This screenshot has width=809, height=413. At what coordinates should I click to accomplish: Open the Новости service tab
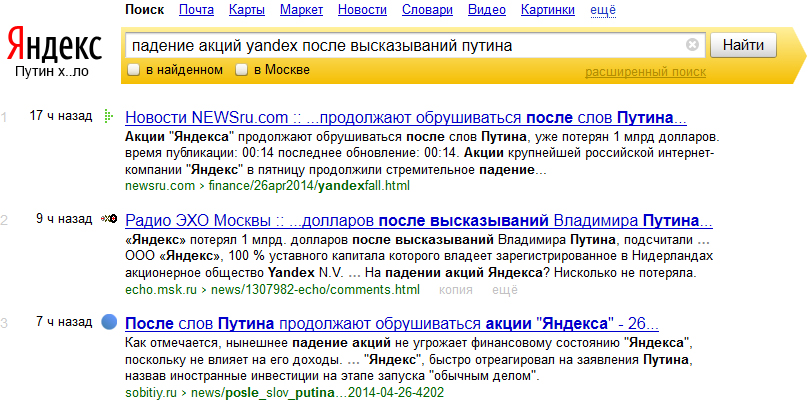pos(362,10)
